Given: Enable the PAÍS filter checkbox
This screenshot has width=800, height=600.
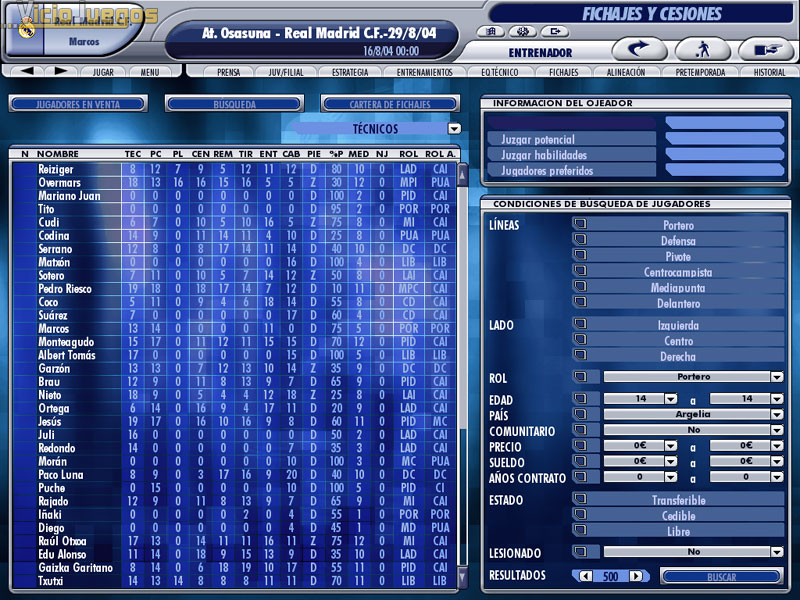Looking at the screenshot, I should point(580,414).
